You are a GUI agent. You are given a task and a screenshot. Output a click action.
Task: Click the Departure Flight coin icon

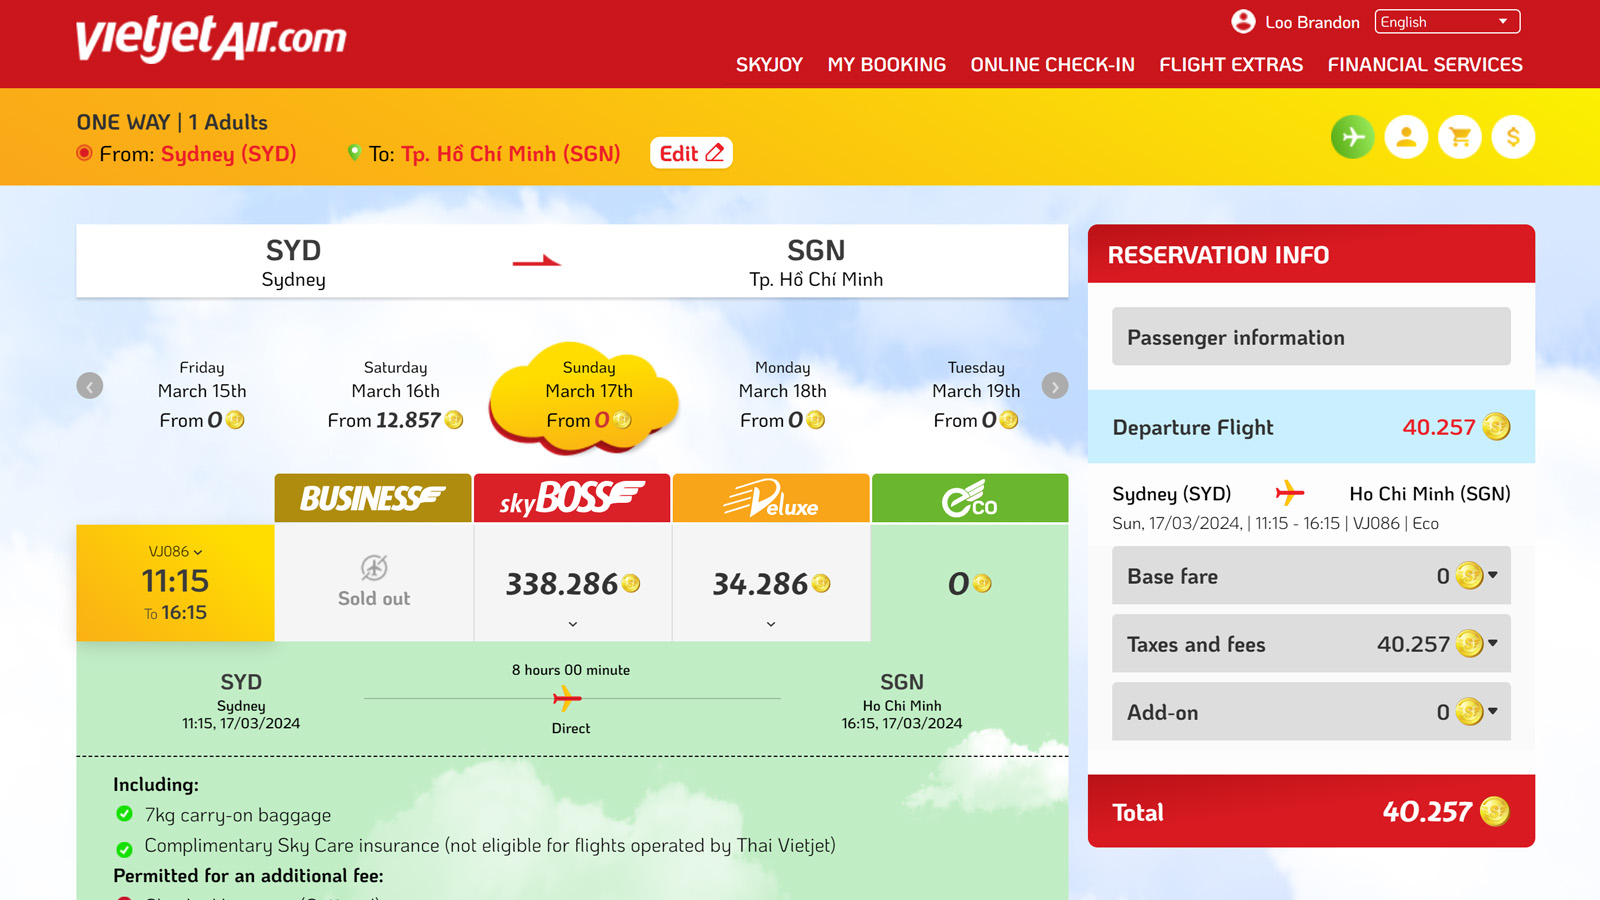1496,427
